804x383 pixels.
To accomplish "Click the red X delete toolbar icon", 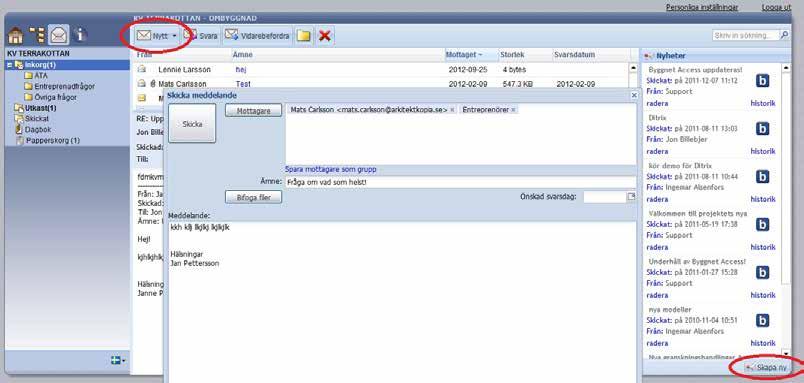I will click(324, 36).
